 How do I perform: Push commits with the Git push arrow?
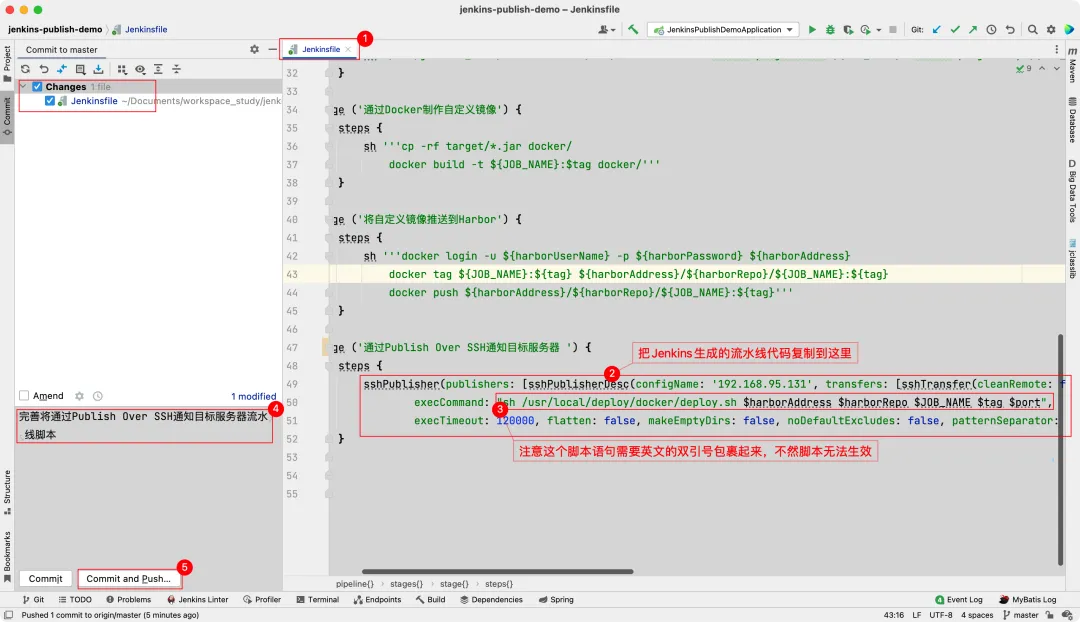pos(973,30)
